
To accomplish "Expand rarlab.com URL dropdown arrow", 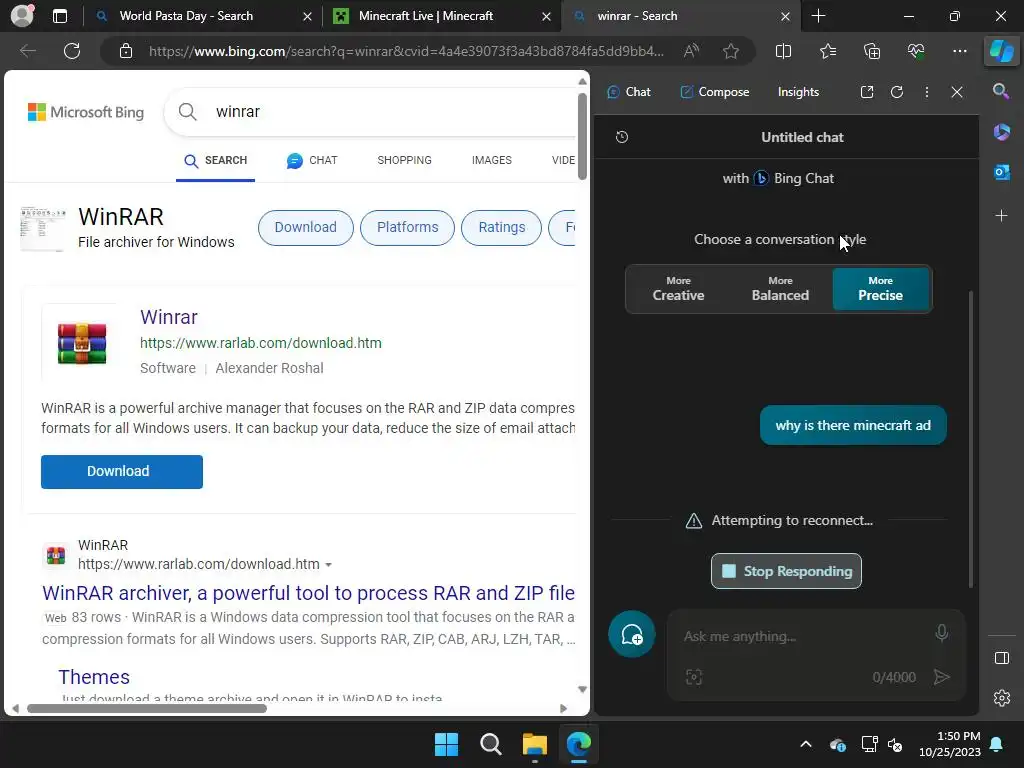I will click(x=328, y=565).
